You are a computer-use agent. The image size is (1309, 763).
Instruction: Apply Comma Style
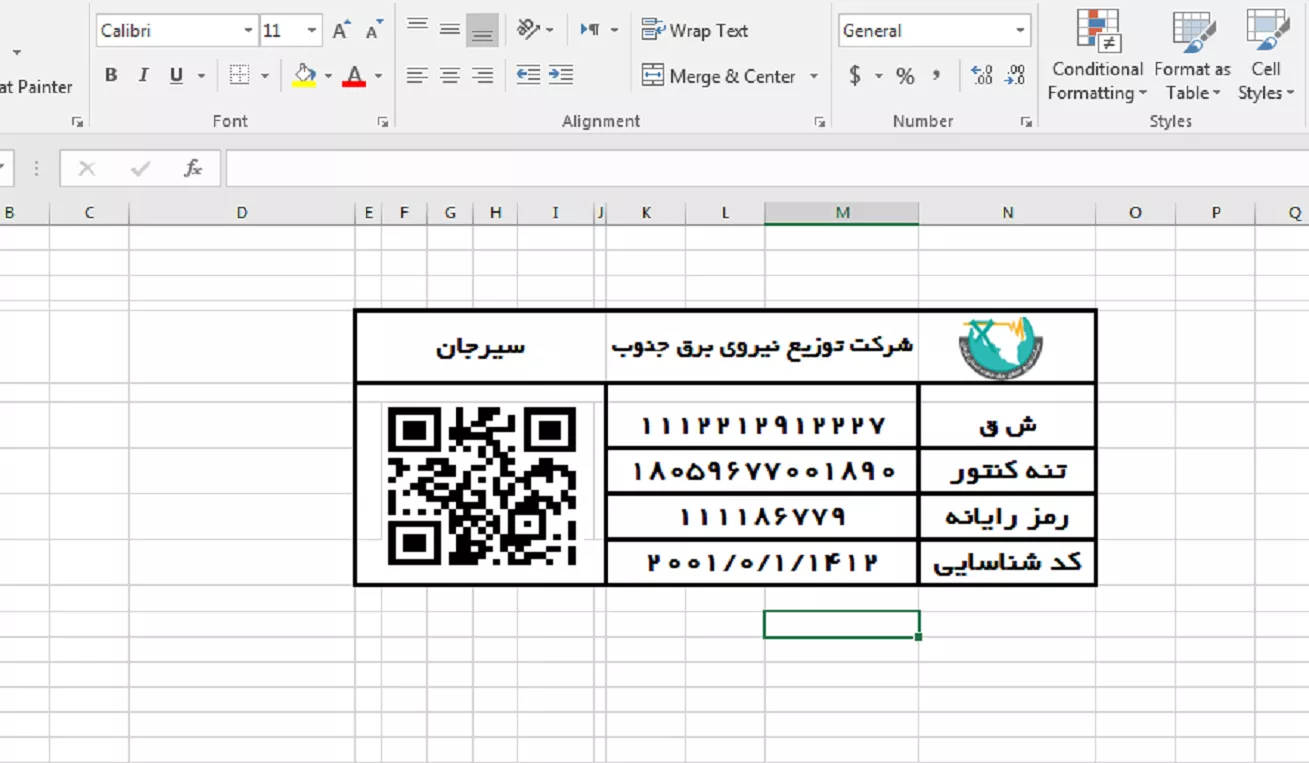click(x=936, y=76)
